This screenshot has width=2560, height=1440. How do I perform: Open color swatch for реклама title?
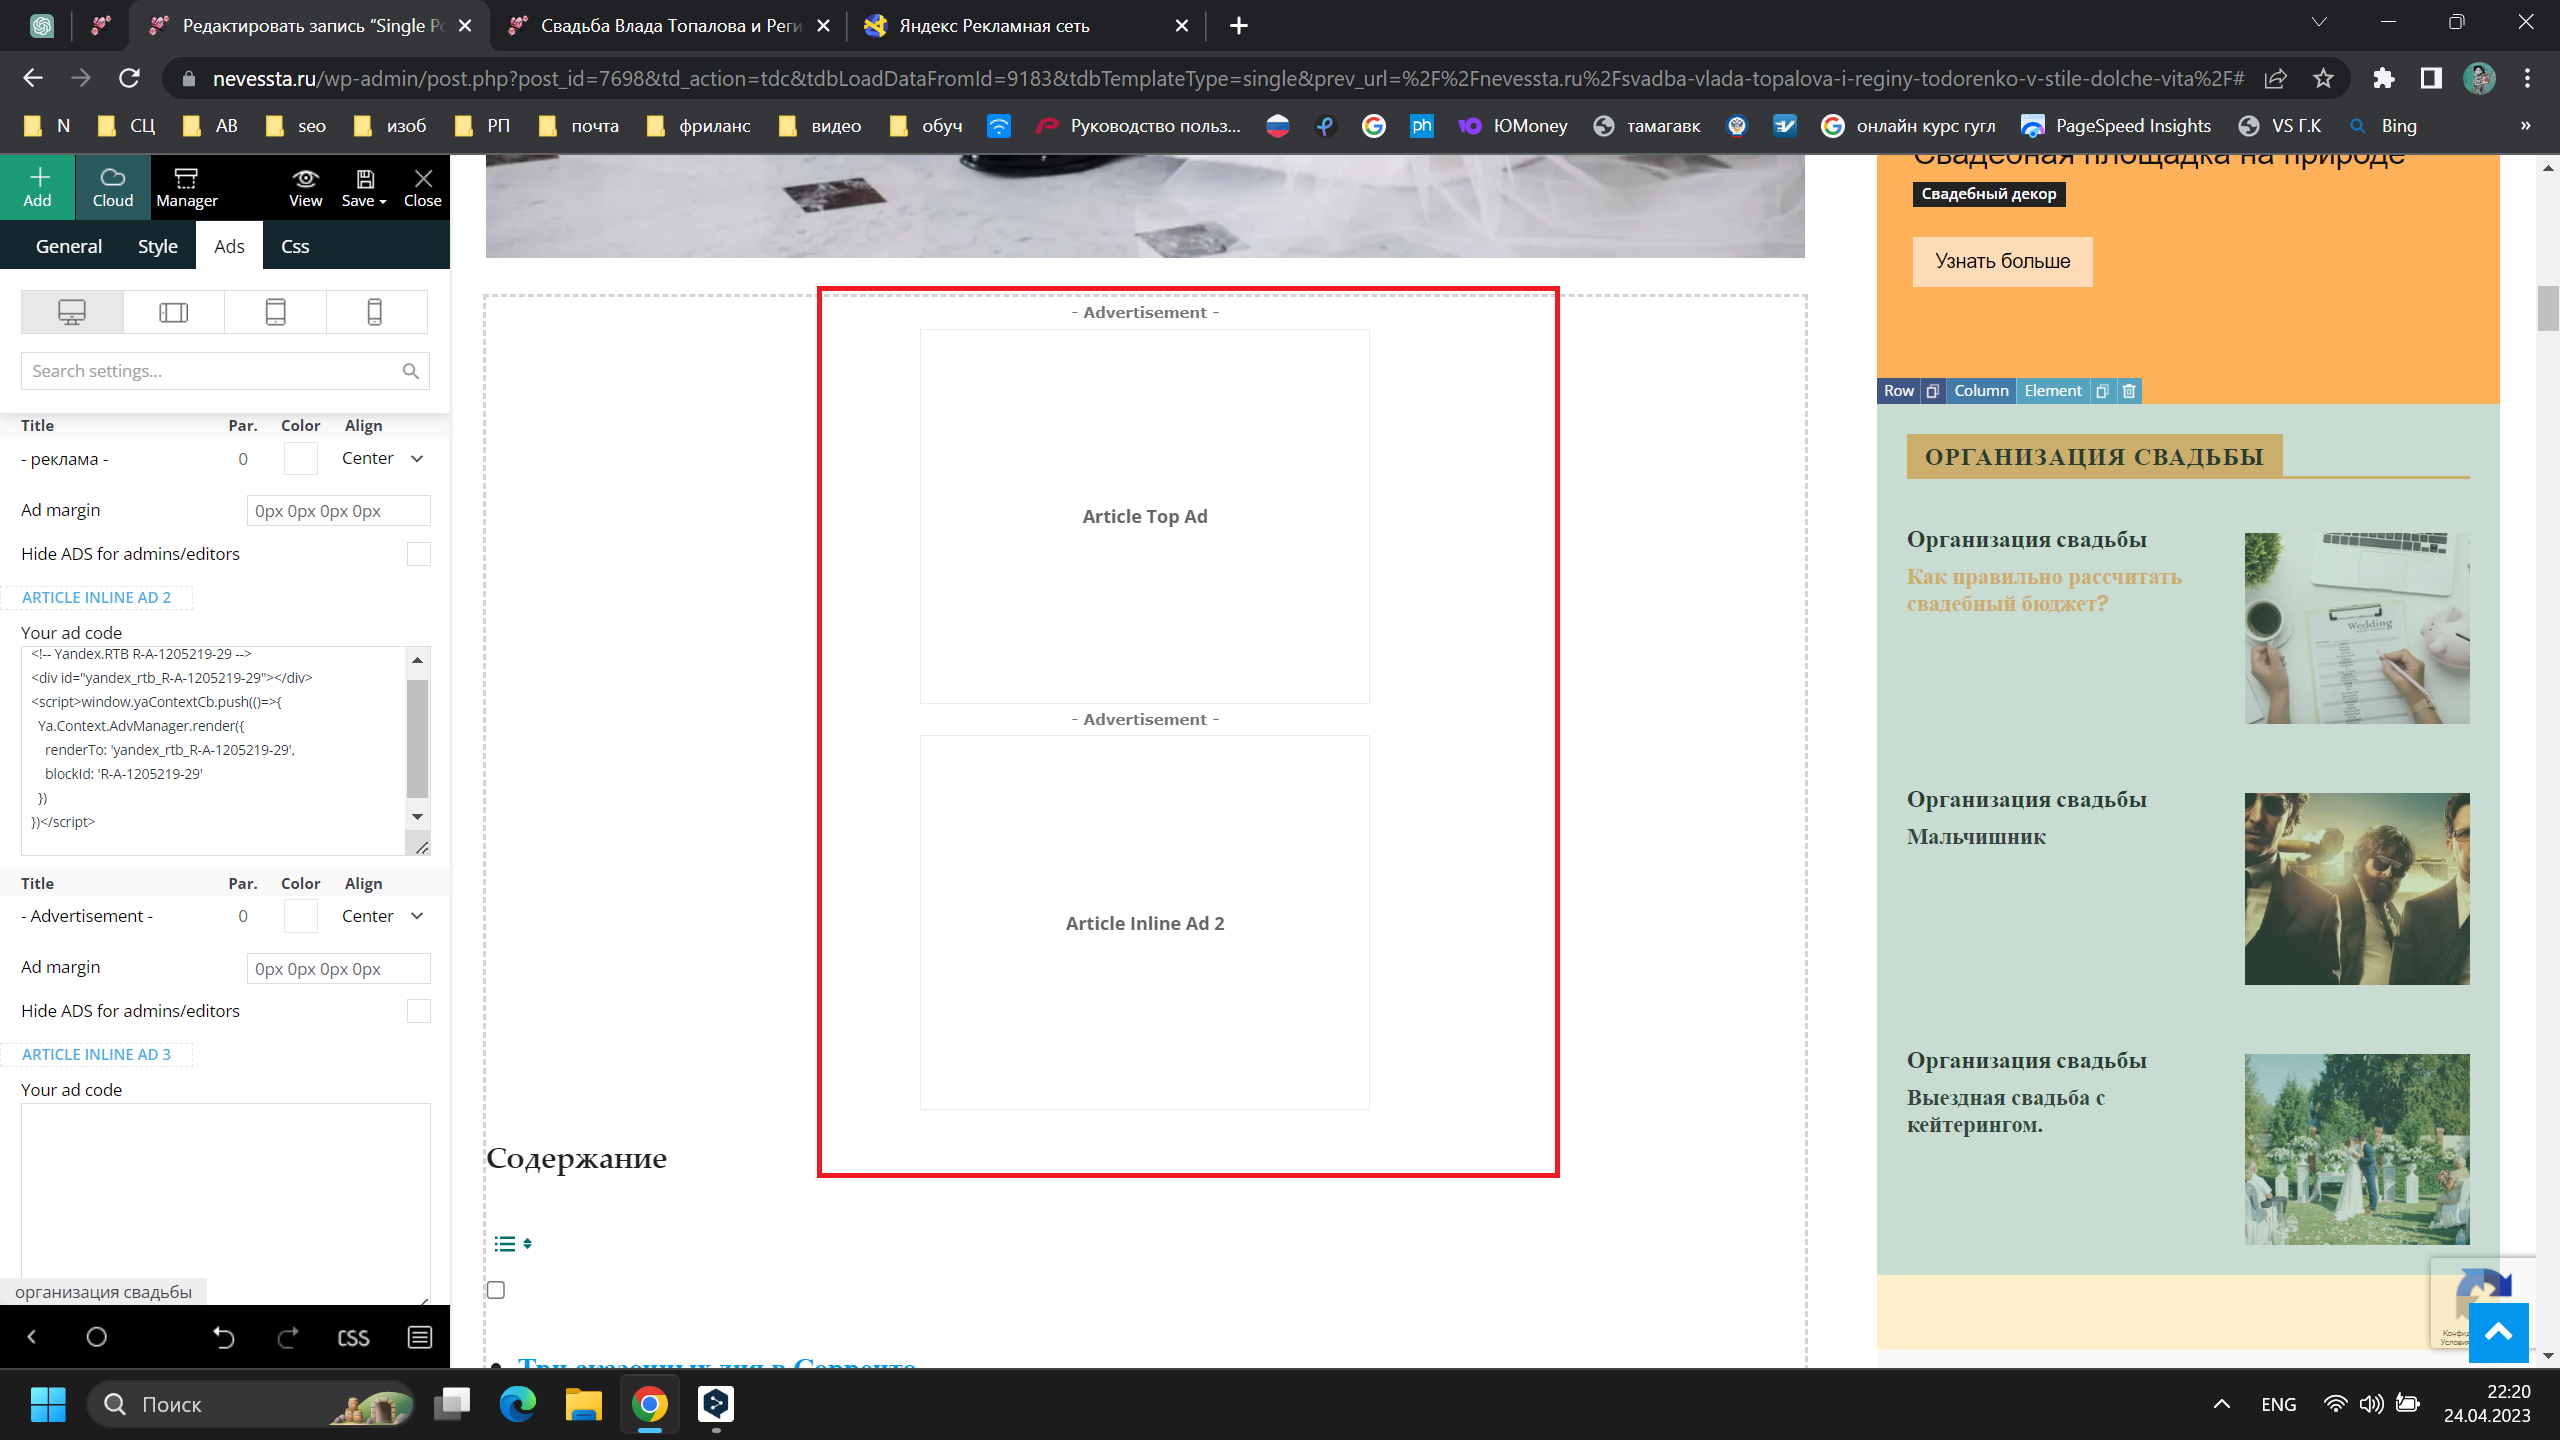301,459
